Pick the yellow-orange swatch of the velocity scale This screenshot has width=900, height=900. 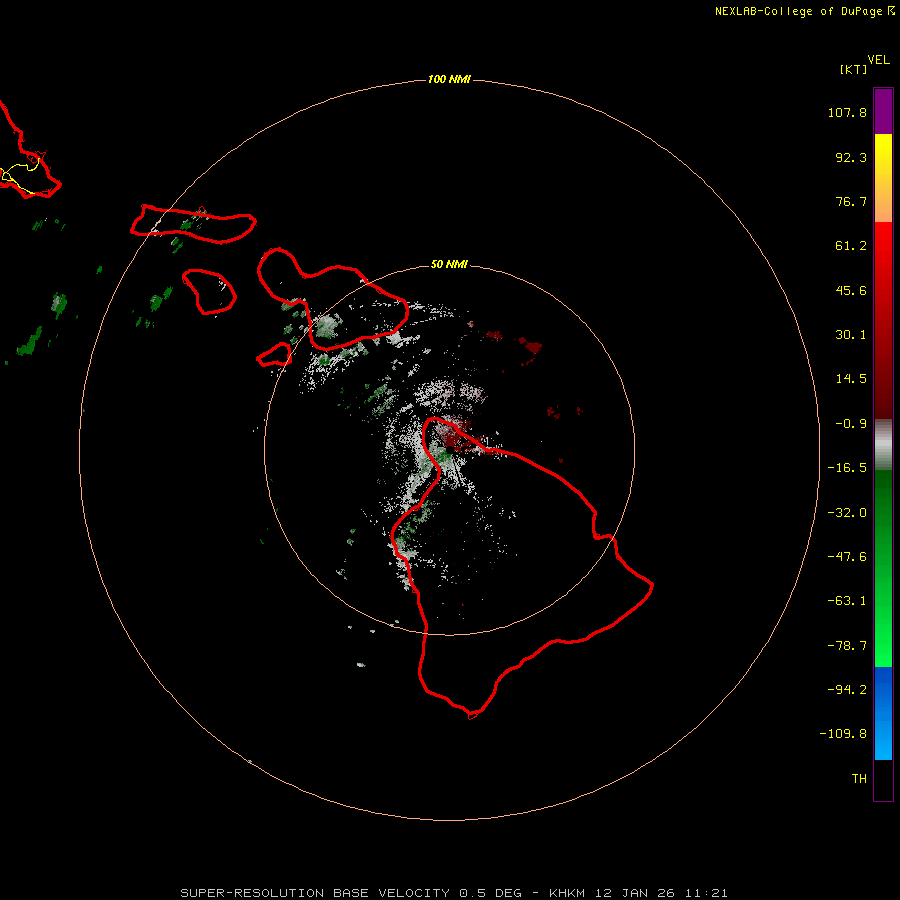(x=883, y=178)
